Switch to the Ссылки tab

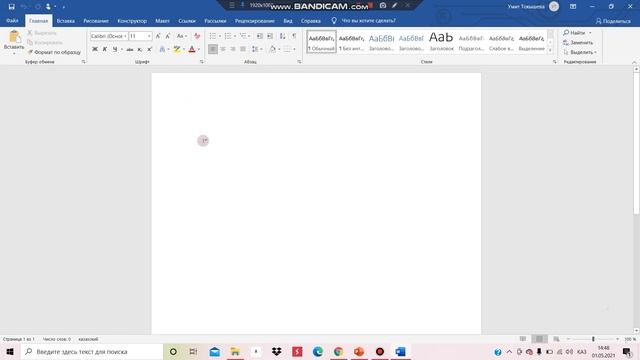click(x=187, y=21)
